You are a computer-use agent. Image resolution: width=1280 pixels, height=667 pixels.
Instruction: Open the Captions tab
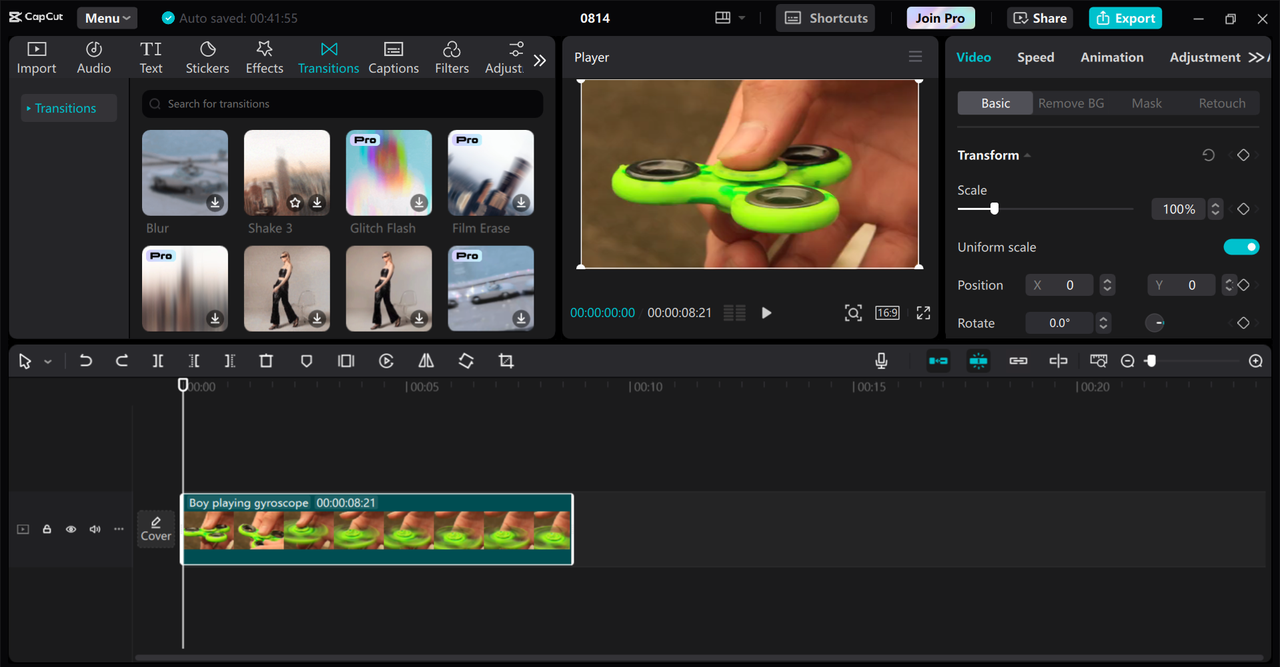pos(393,58)
